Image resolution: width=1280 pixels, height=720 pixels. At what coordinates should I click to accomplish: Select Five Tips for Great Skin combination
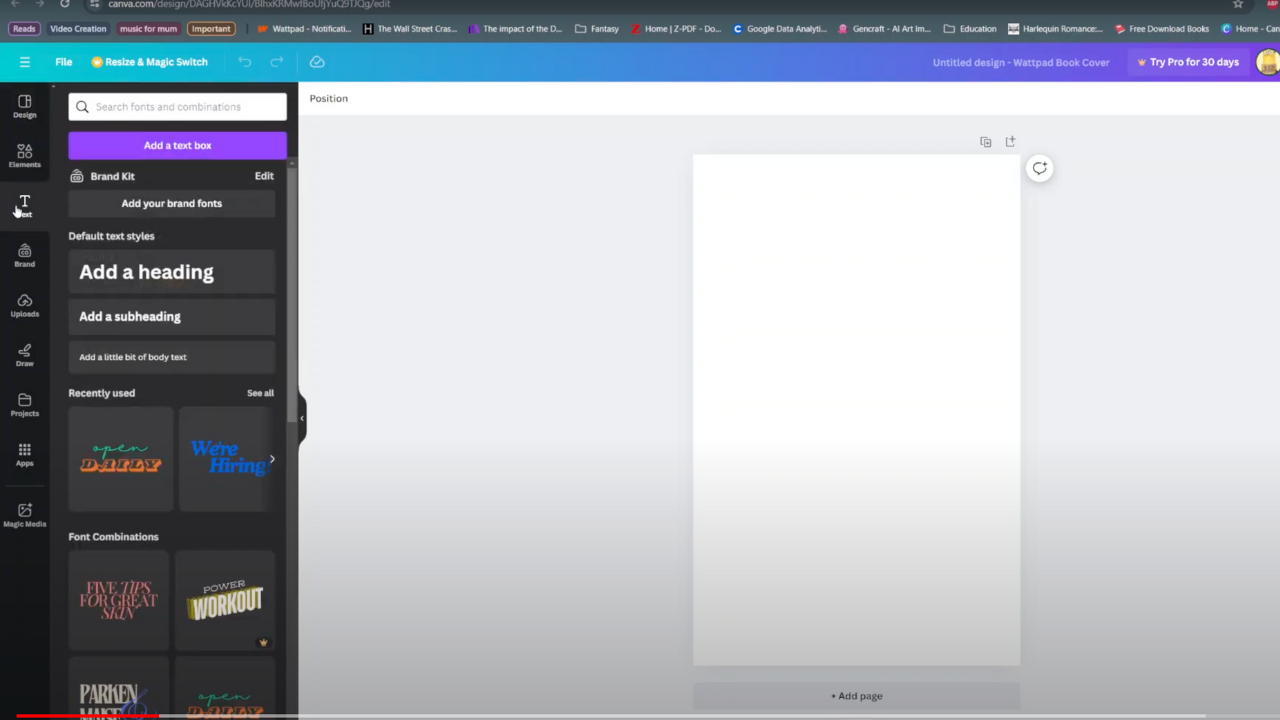119,600
